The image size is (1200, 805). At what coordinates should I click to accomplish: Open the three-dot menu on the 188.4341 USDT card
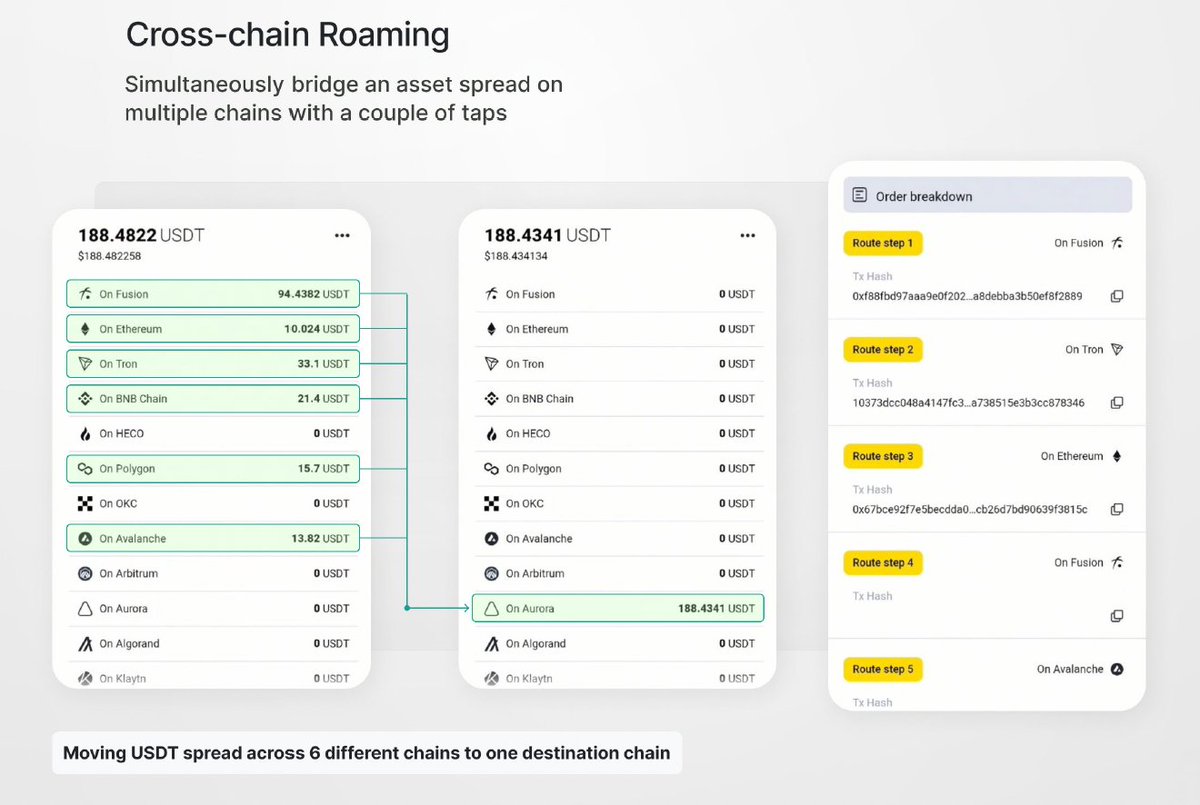point(747,235)
